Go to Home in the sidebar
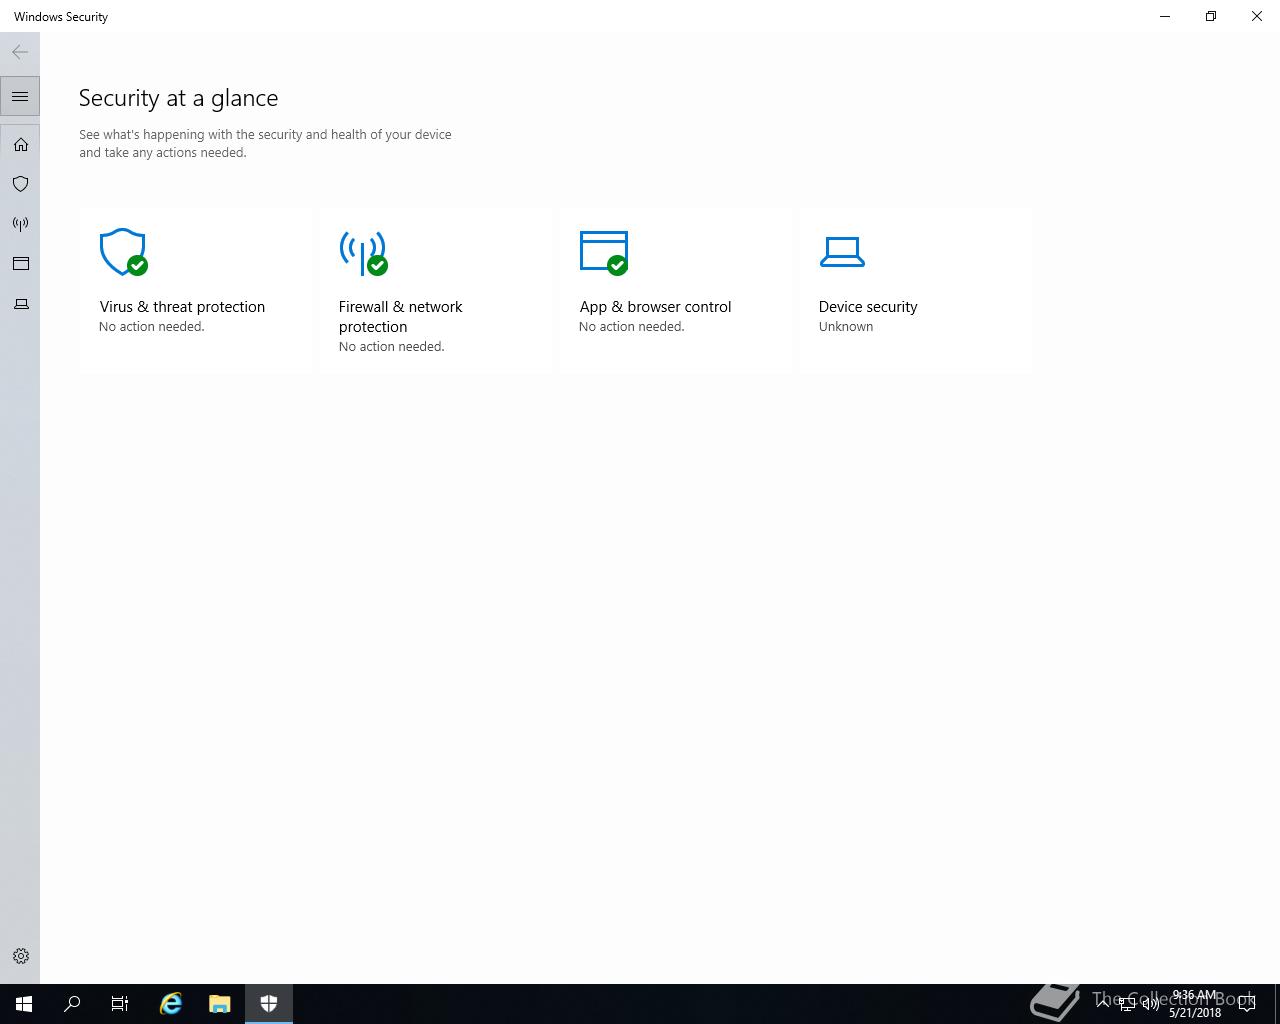The width and height of the screenshot is (1280, 1024). (x=20, y=145)
